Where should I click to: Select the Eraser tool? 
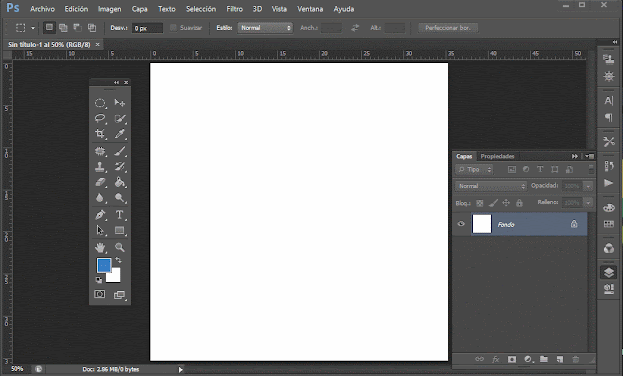[100, 182]
